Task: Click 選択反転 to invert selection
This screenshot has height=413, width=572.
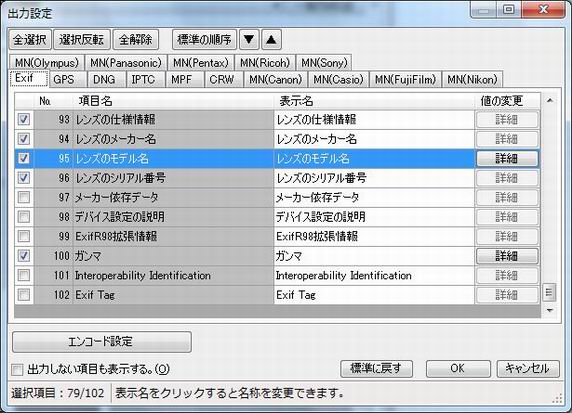Action: click(82, 39)
